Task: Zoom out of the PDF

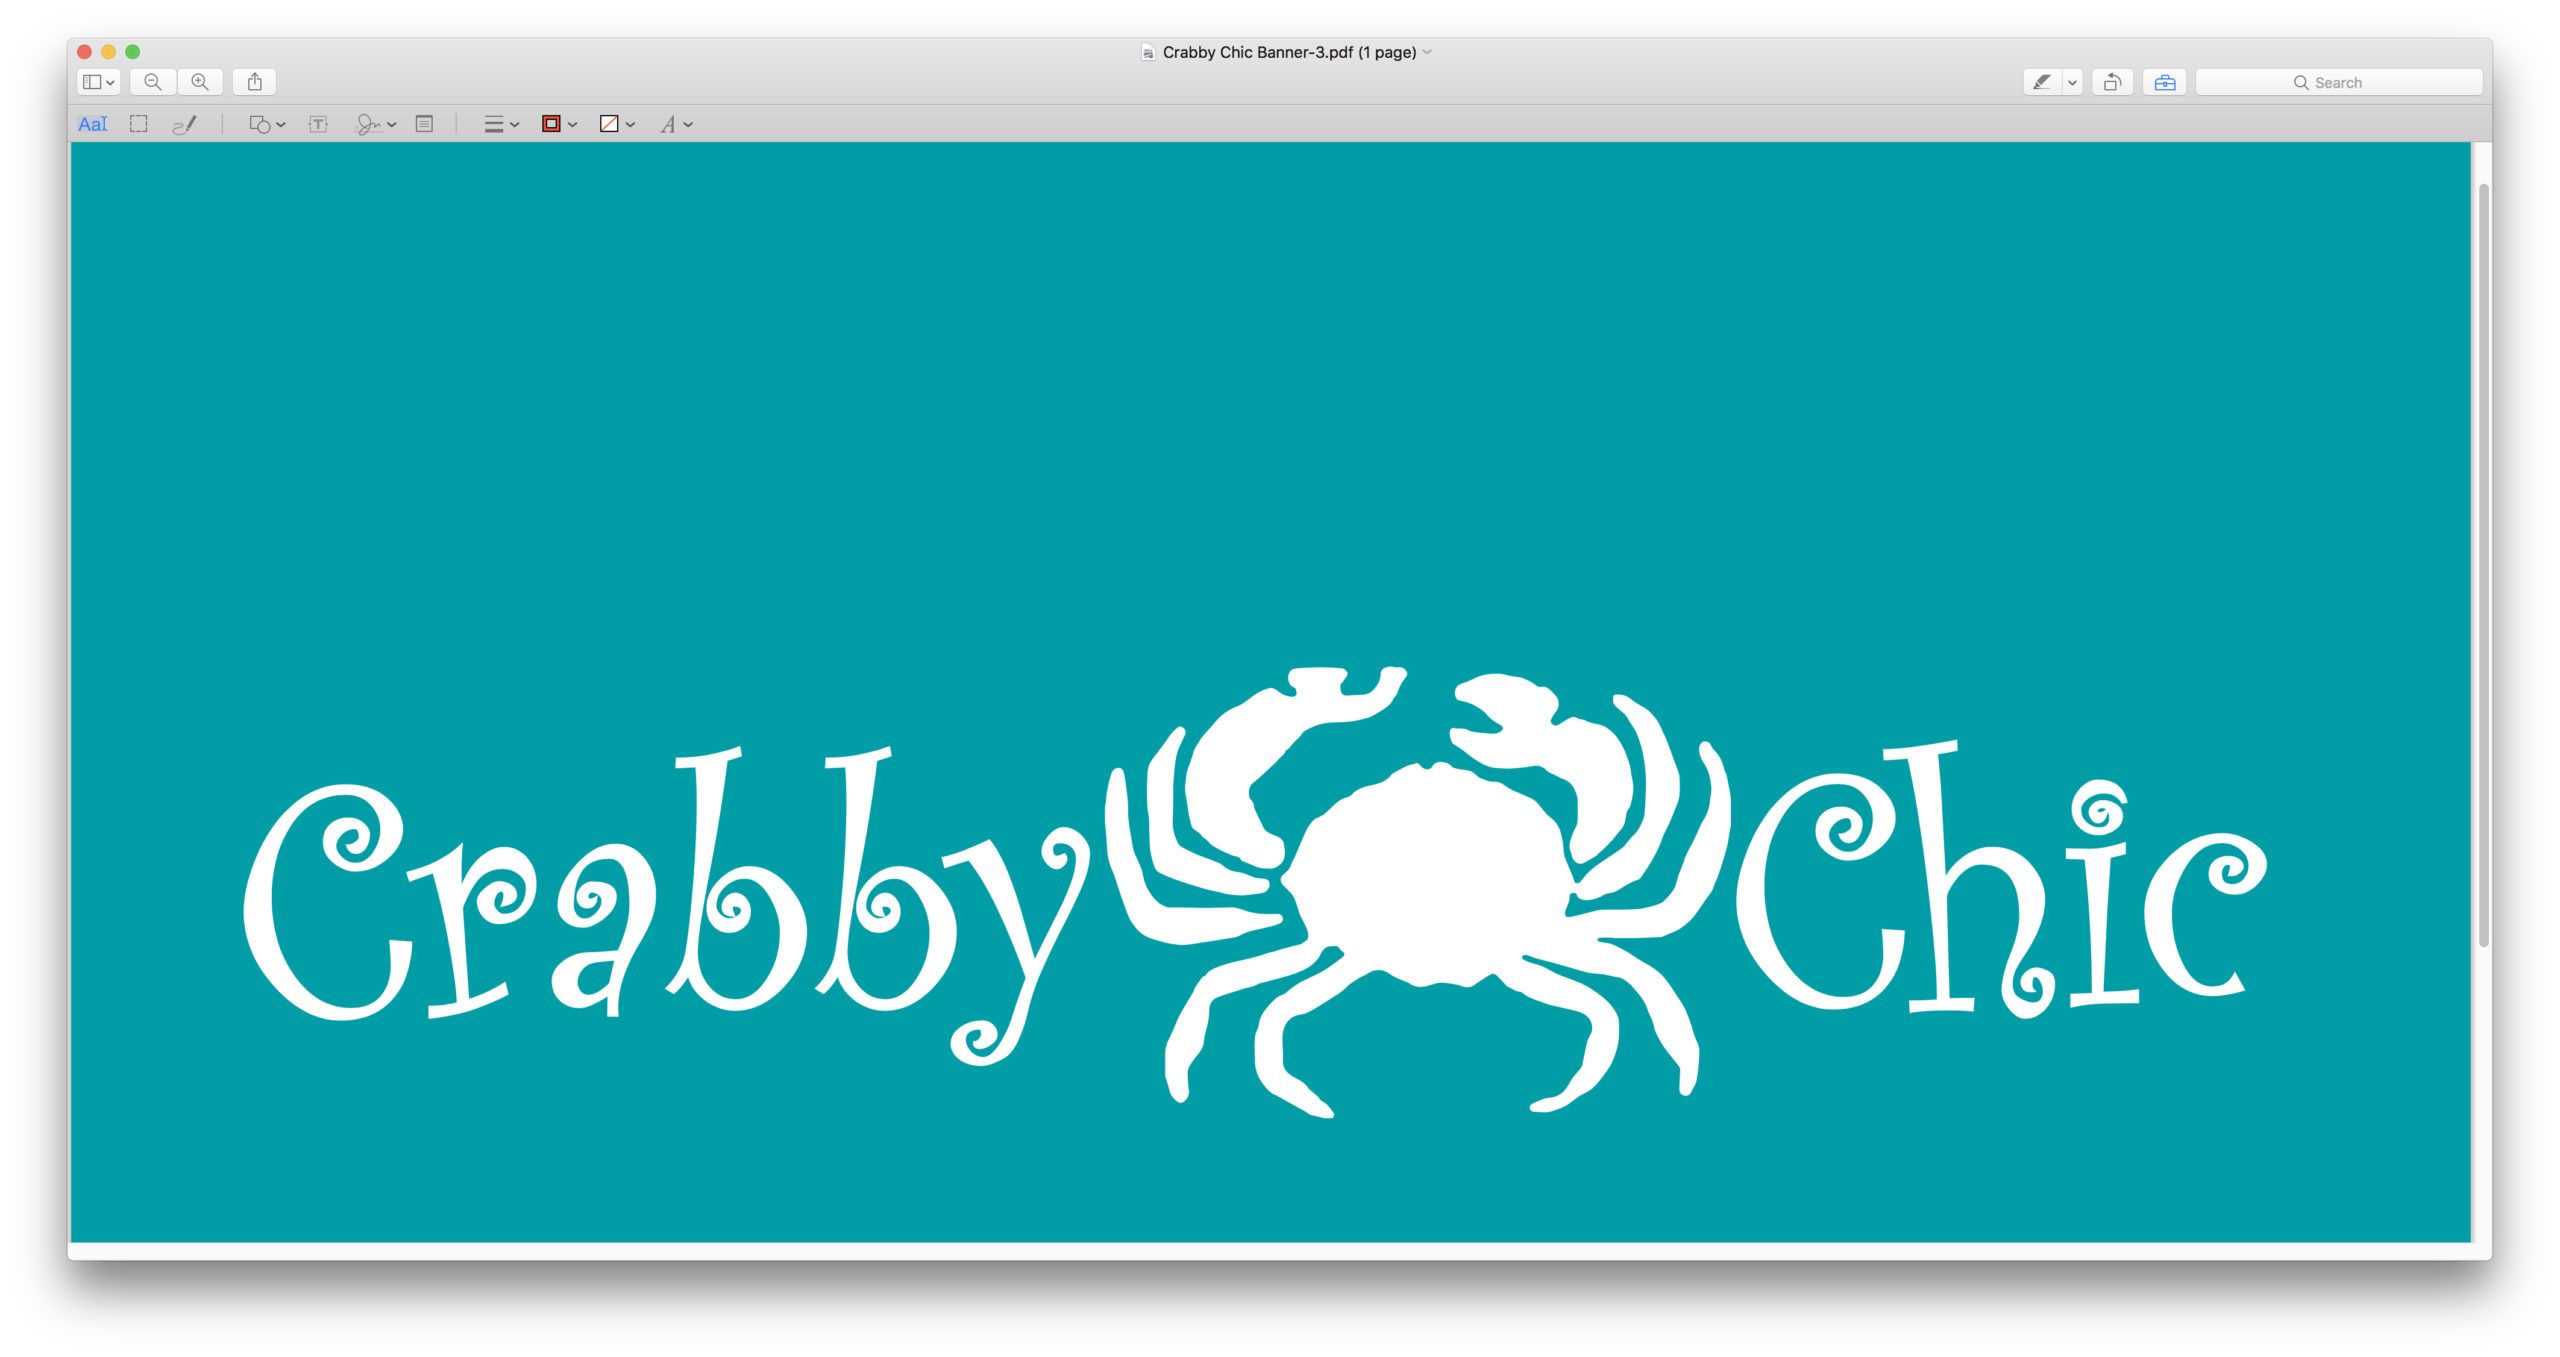Action: click(153, 82)
